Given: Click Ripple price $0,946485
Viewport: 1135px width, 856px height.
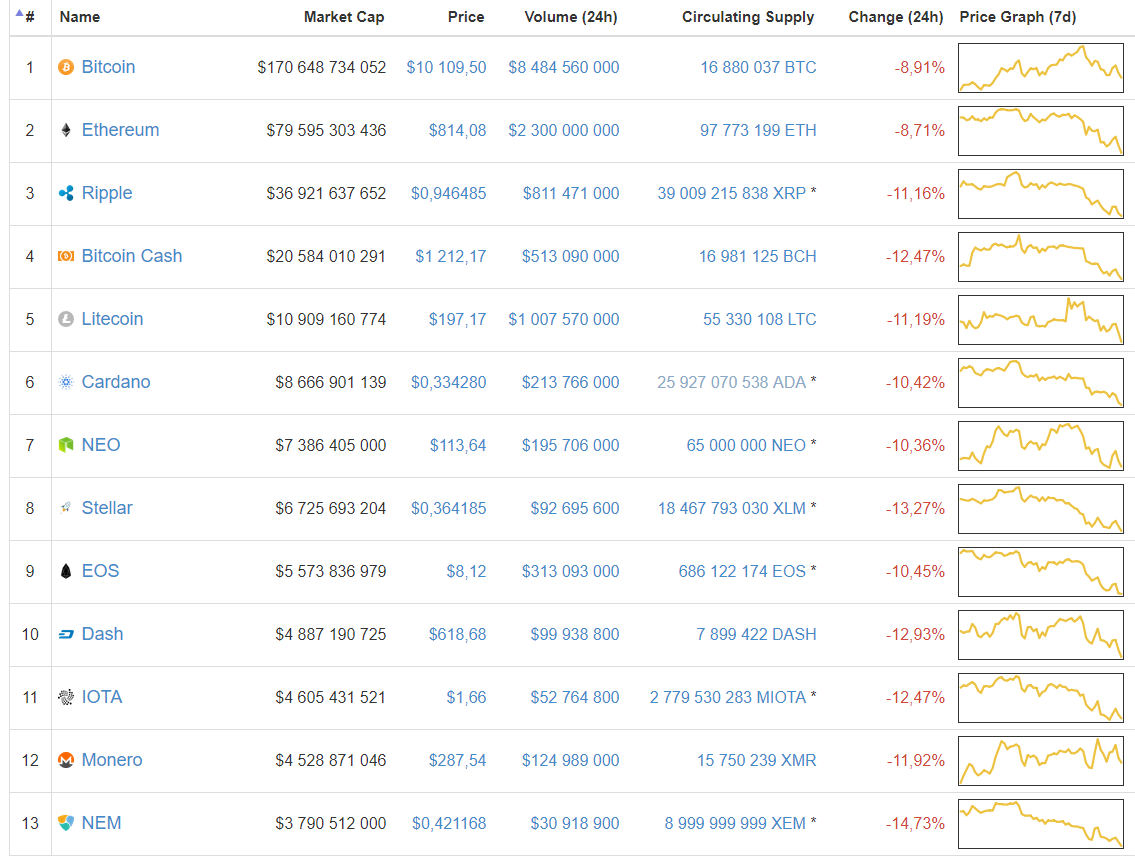Looking at the screenshot, I should pos(449,194).
